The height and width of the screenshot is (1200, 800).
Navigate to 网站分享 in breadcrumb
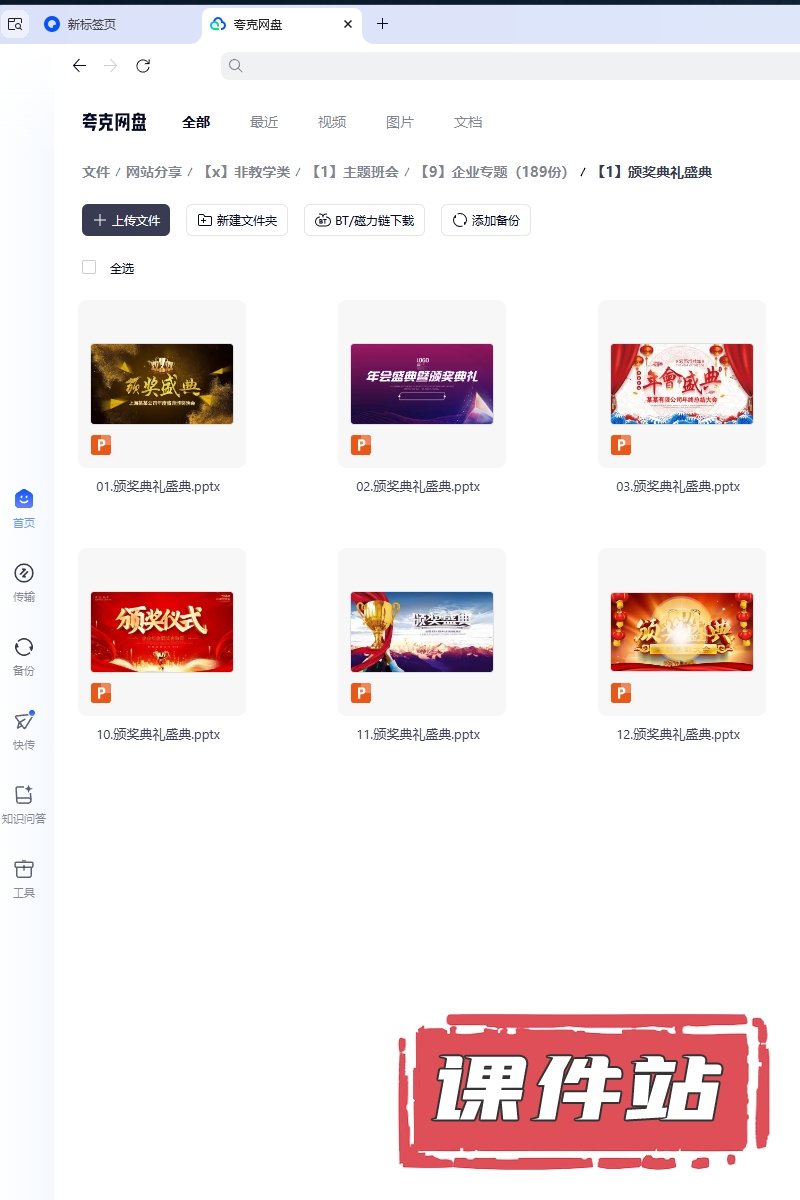pyautogui.click(x=154, y=172)
